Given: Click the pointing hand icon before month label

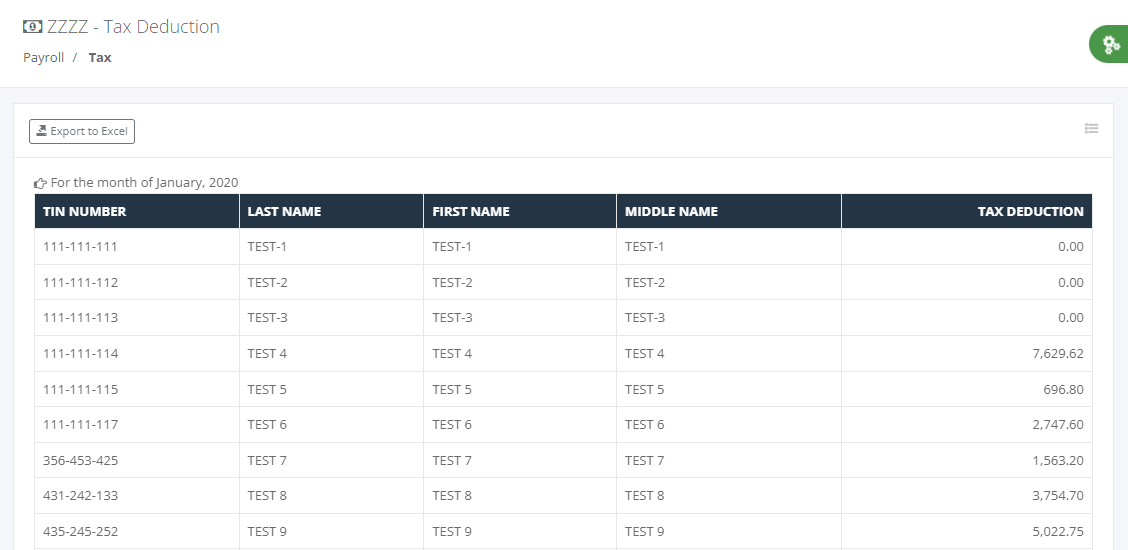Looking at the screenshot, I should pyautogui.click(x=40, y=183).
